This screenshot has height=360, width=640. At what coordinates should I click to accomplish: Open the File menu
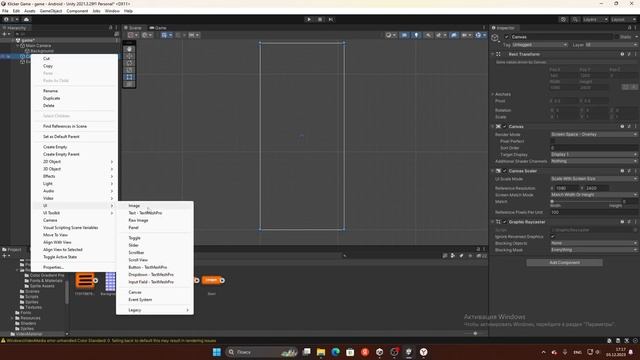(5, 11)
